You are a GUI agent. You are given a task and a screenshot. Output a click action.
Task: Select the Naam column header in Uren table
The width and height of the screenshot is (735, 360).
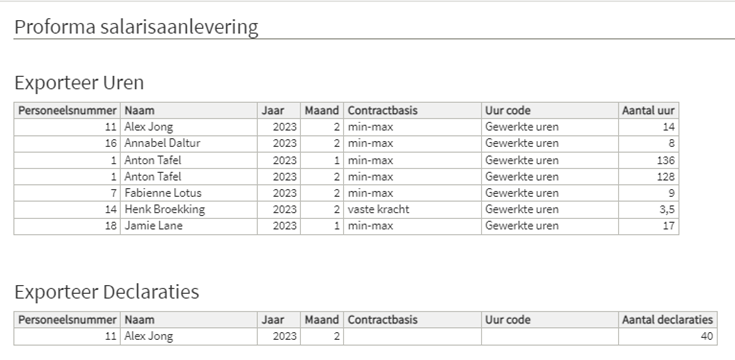pyautogui.click(x=188, y=111)
